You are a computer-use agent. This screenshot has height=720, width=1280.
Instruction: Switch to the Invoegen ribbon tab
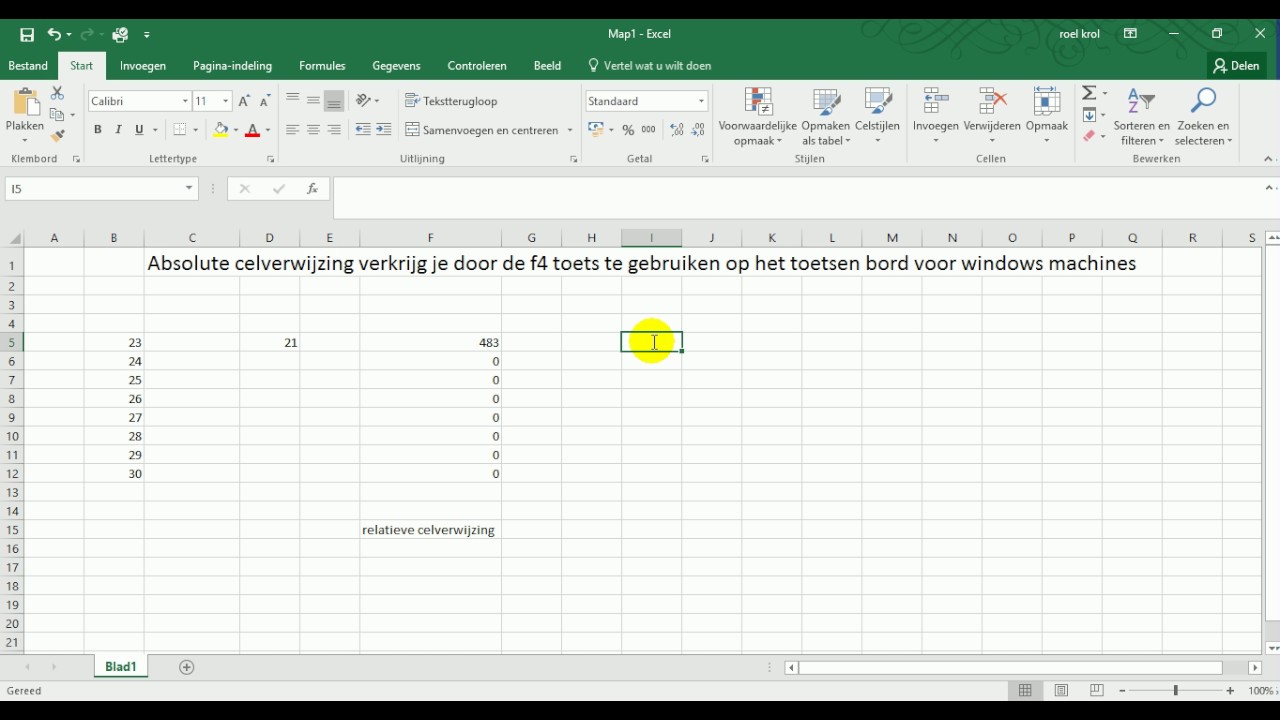[143, 66]
